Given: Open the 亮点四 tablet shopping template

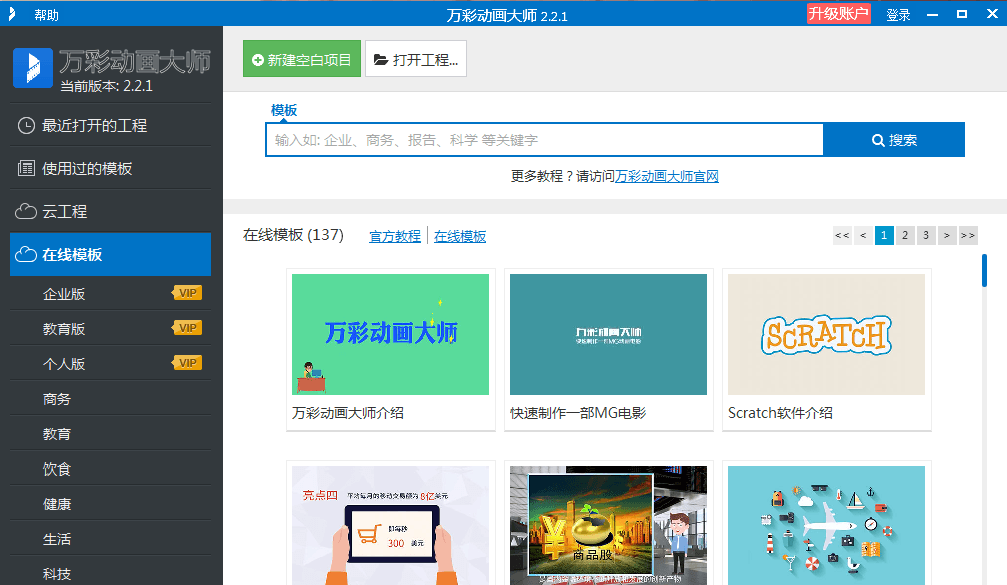Looking at the screenshot, I should point(390,525).
